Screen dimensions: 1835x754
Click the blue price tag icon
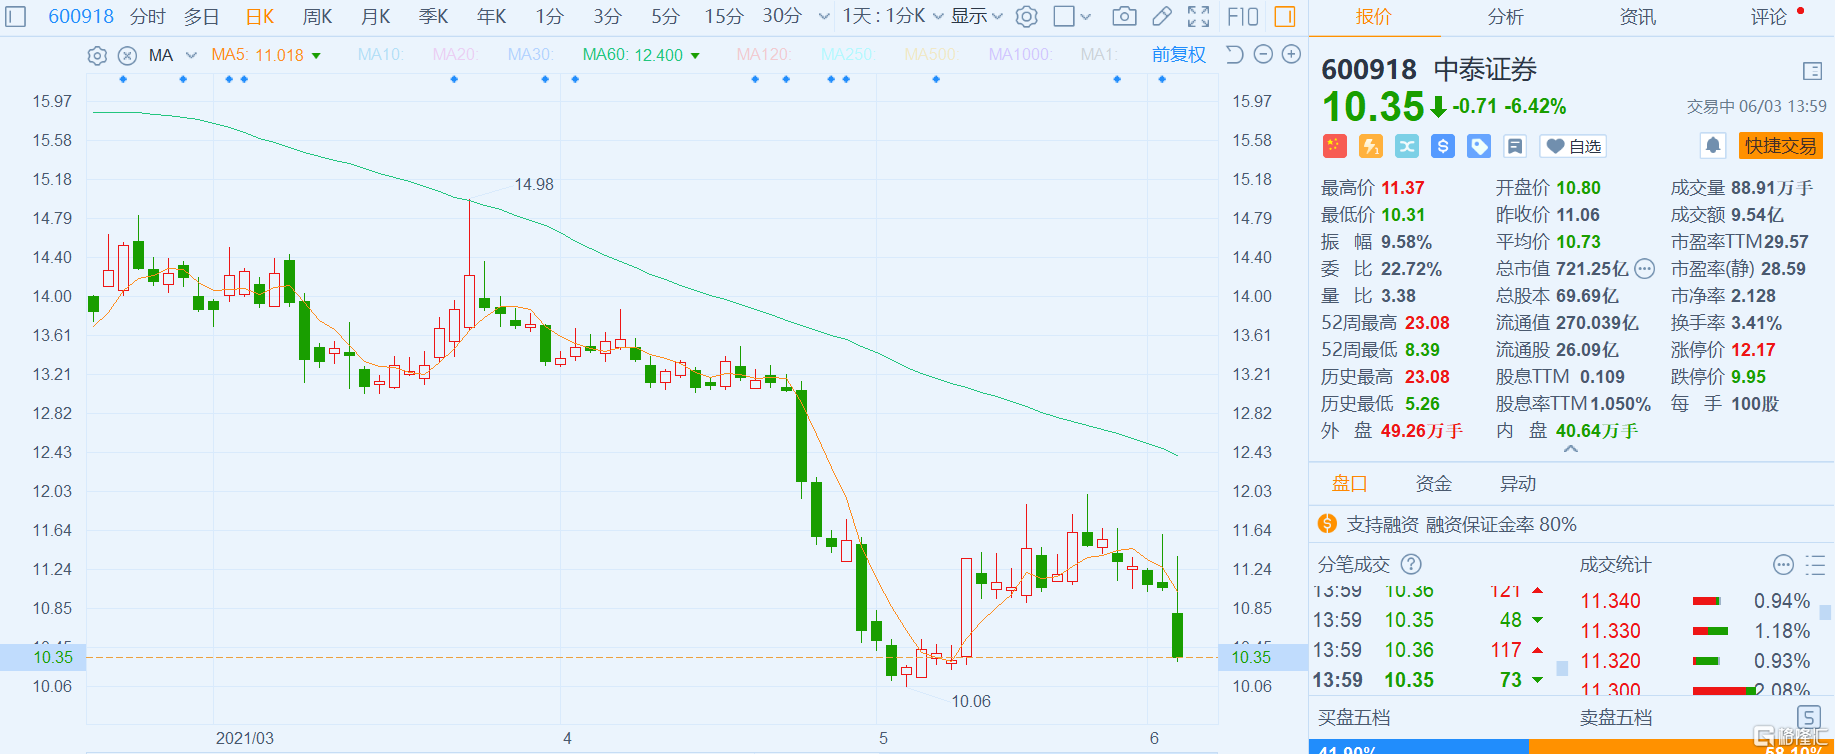pyautogui.click(x=1478, y=146)
